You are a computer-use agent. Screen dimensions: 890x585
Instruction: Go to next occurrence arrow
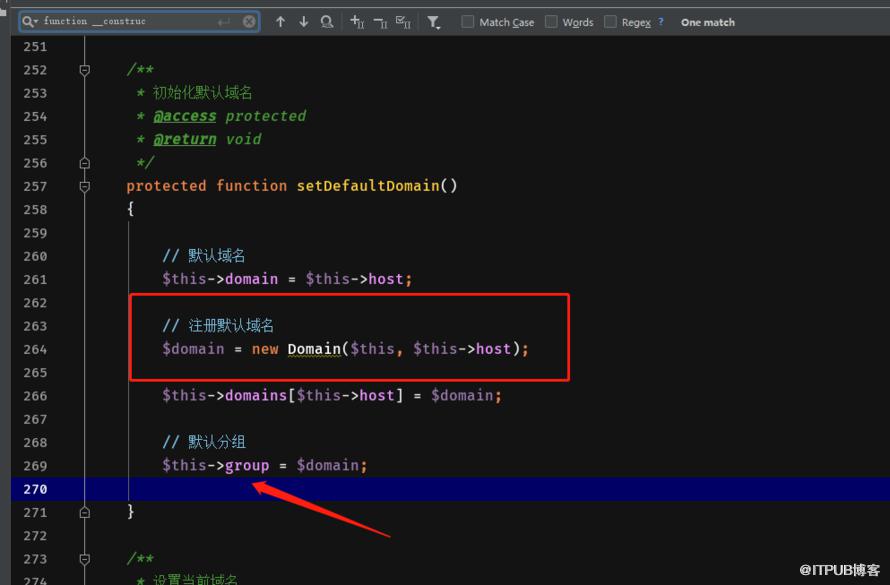coord(304,22)
